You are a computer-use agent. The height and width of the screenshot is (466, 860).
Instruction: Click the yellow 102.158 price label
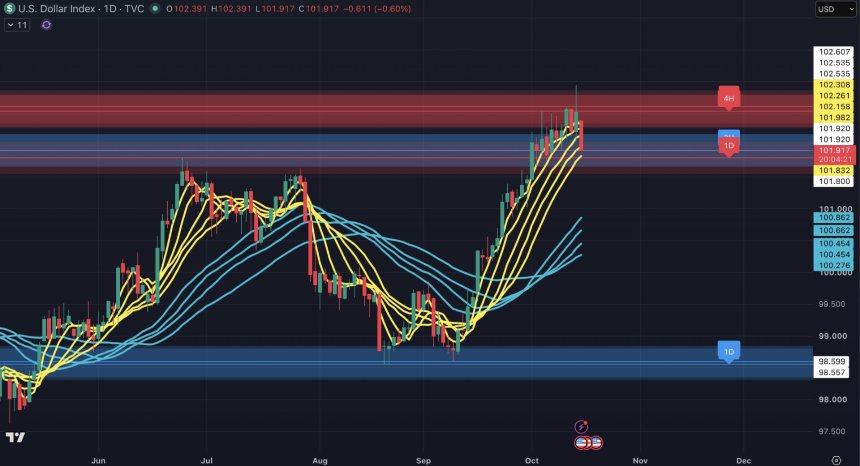click(x=834, y=107)
